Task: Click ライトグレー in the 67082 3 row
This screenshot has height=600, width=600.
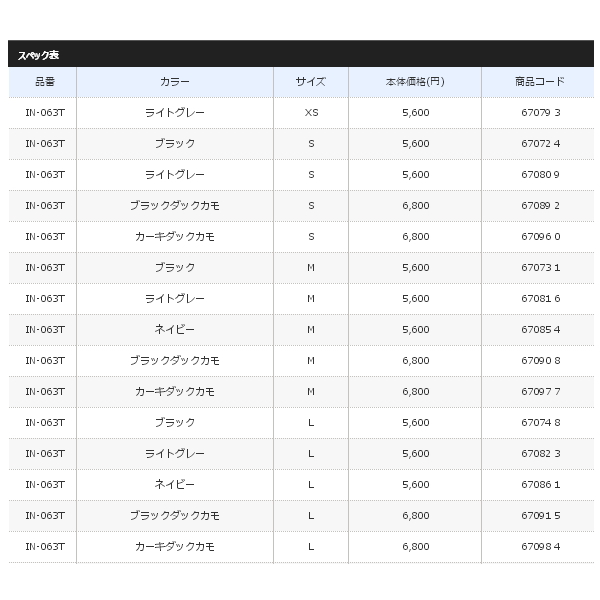Action: [175, 453]
